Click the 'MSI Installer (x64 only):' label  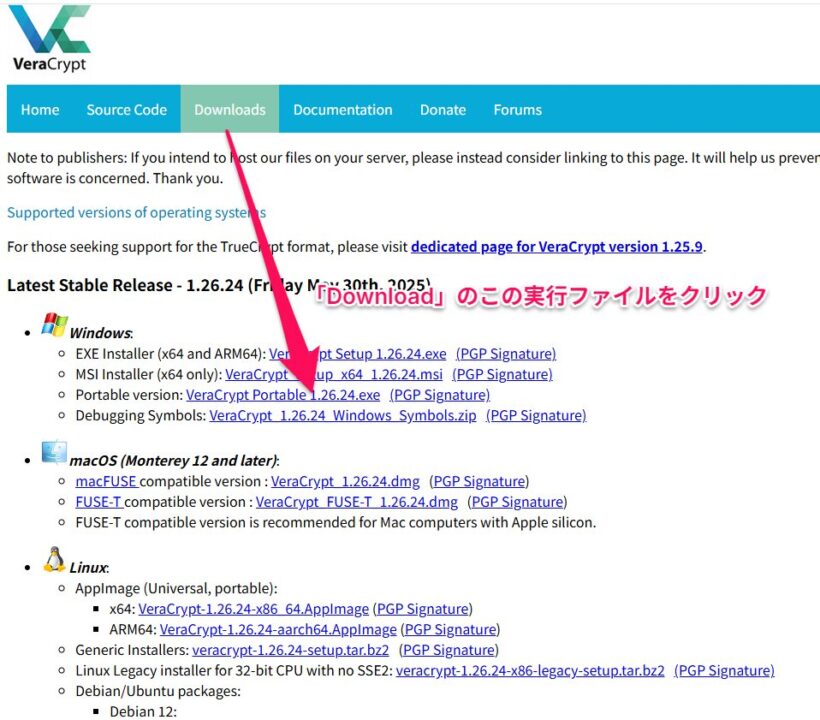click(149, 374)
